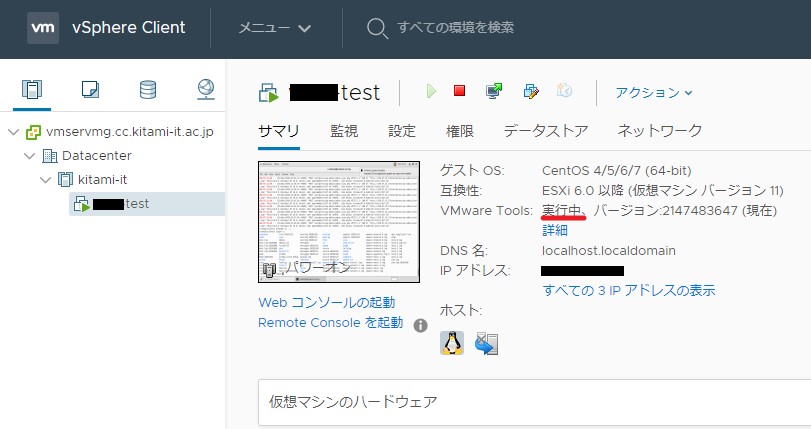811x429 pixels.
Task: Click the kitami-it cluster icon
Action: pos(65,180)
